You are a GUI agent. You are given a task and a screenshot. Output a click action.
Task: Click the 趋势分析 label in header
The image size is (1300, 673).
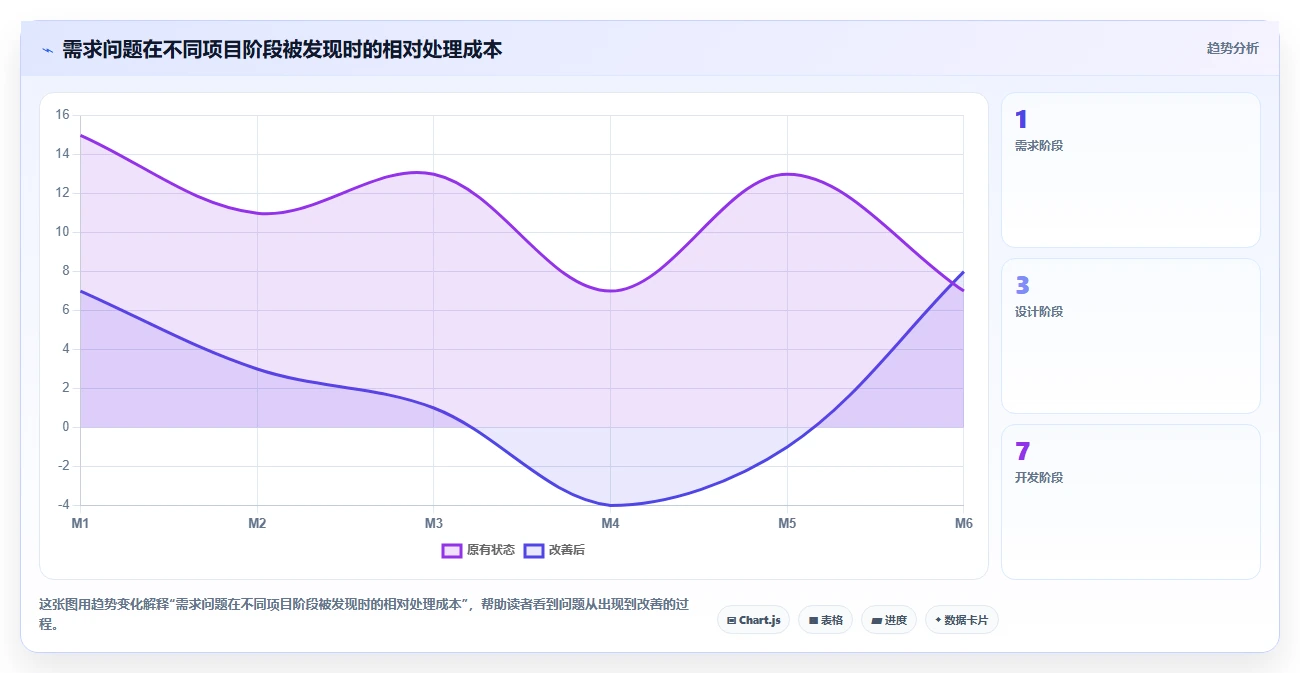pyautogui.click(x=1232, y=48)
